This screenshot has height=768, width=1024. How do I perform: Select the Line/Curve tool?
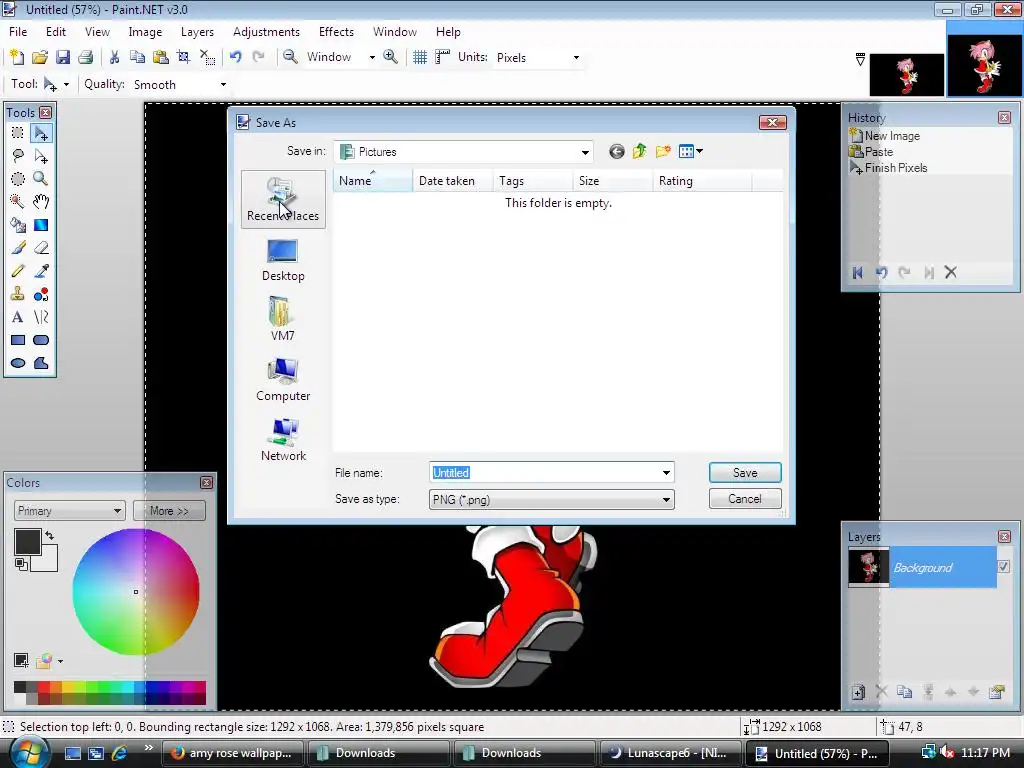coord(41,317)
